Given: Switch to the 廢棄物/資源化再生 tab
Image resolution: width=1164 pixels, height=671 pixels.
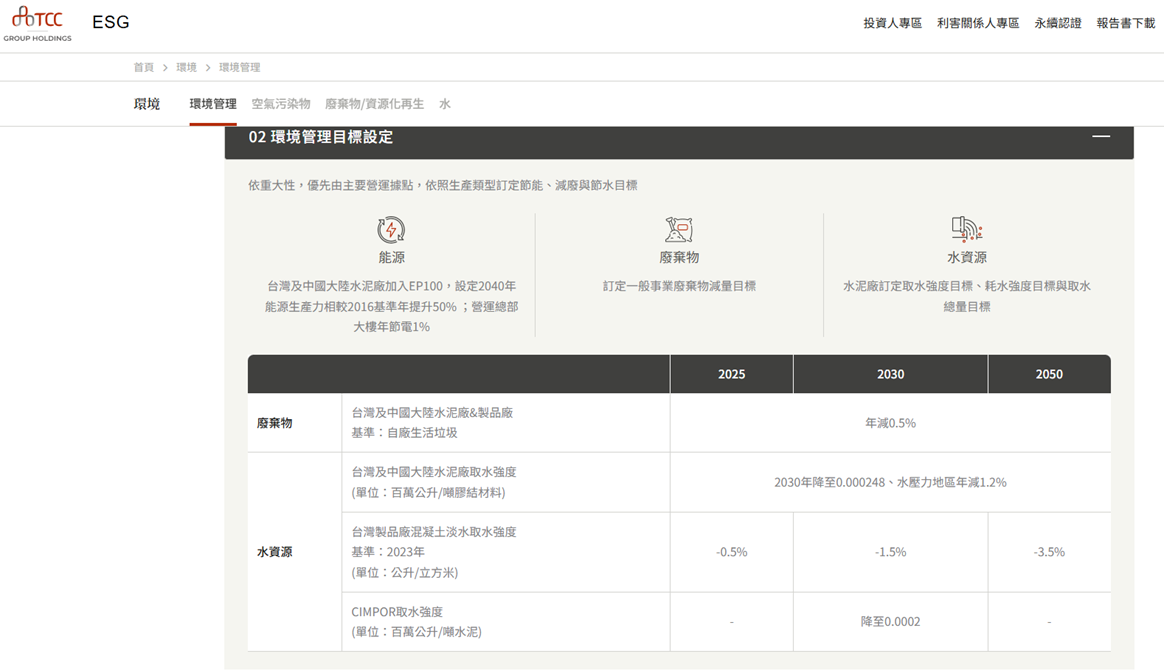Looking at the screenshot, I should click(374, 104).
